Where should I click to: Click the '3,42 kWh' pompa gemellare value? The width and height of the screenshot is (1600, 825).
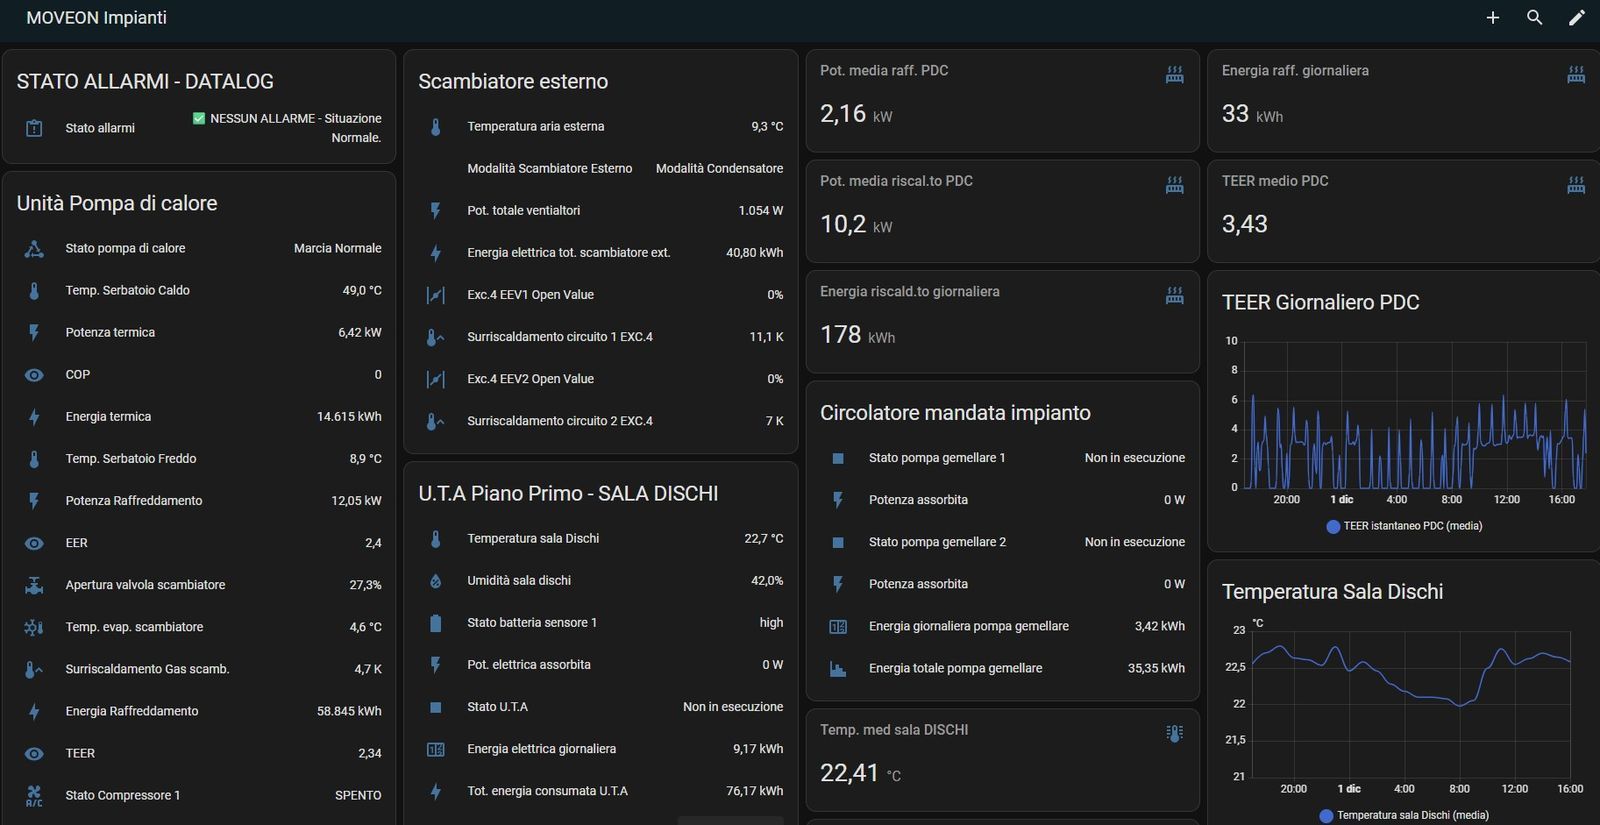(1160, 626)
